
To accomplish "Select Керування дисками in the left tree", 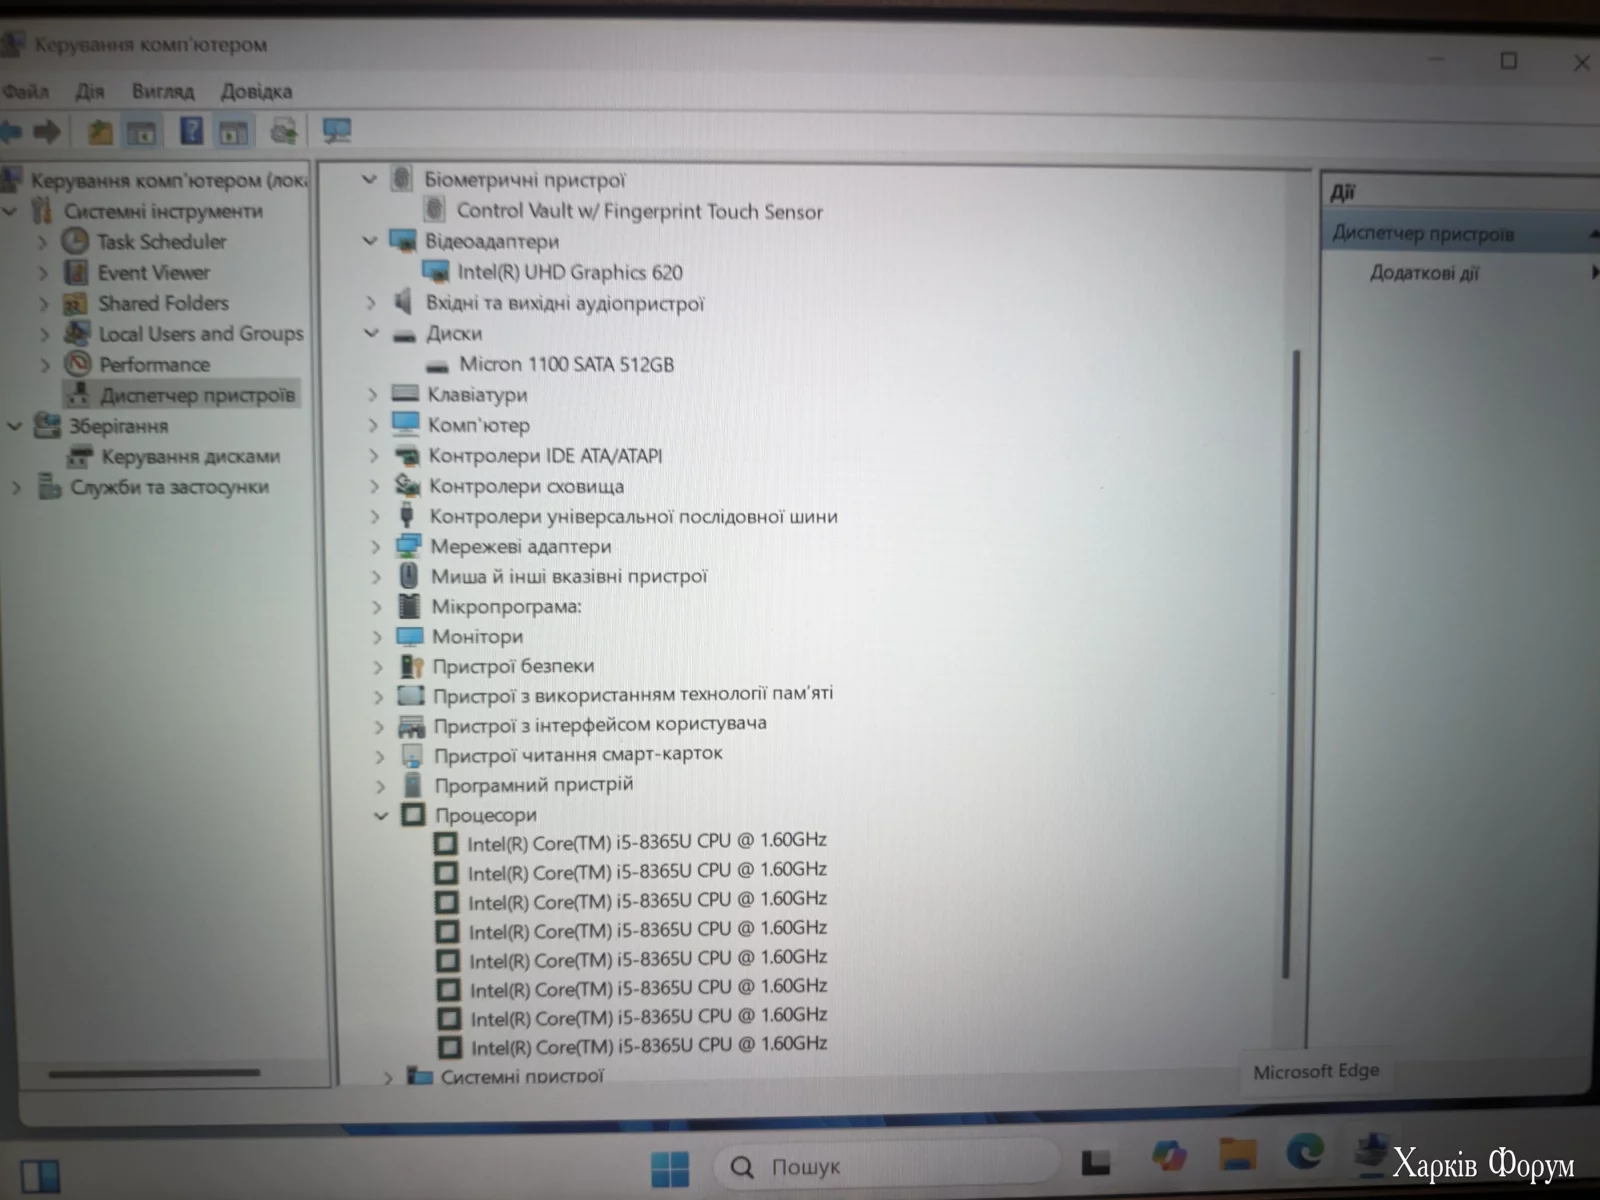I will pyautogui.click(x=190, y=456).
